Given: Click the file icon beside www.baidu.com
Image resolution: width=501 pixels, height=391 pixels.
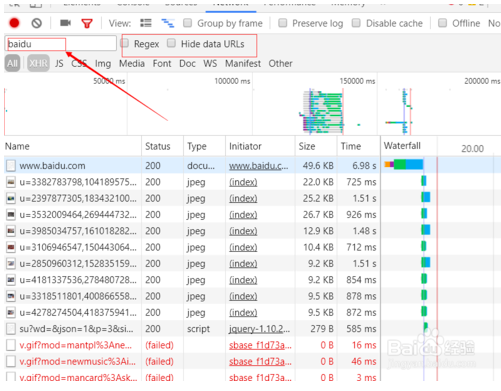Looking at the screenshot, I should [11, 166].
